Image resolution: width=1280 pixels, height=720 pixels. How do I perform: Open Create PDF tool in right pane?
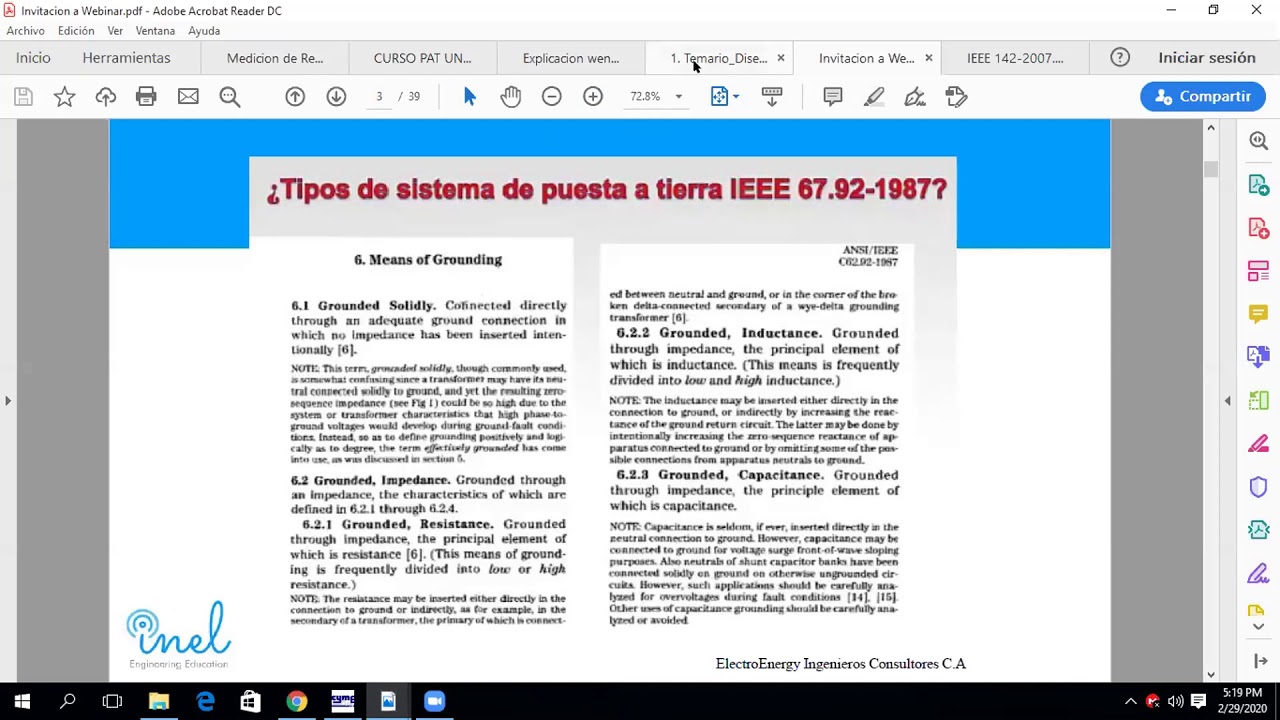coord(1258,228)
